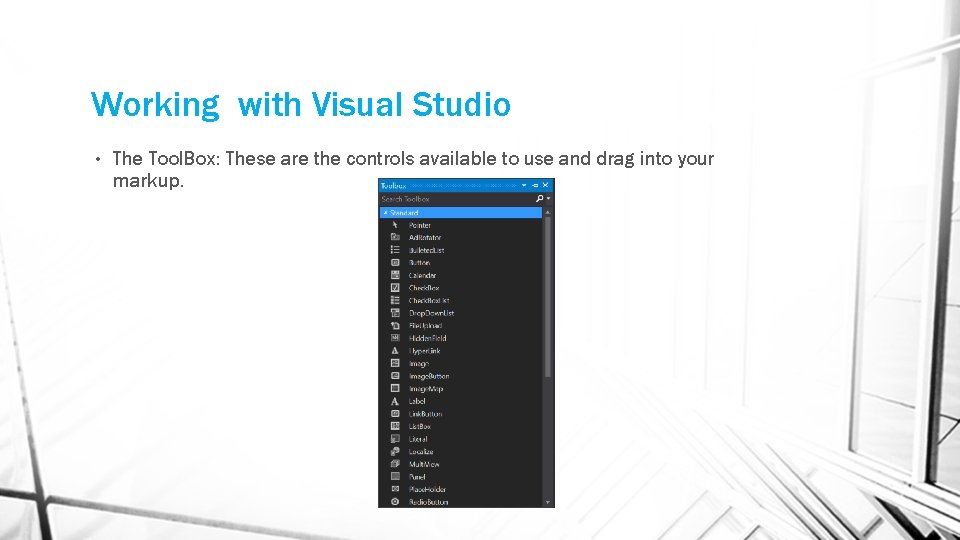Click the Search Toolbox field
Image resolution: width=960 pixels, height=540 pixels.
(x=457, y=199)
